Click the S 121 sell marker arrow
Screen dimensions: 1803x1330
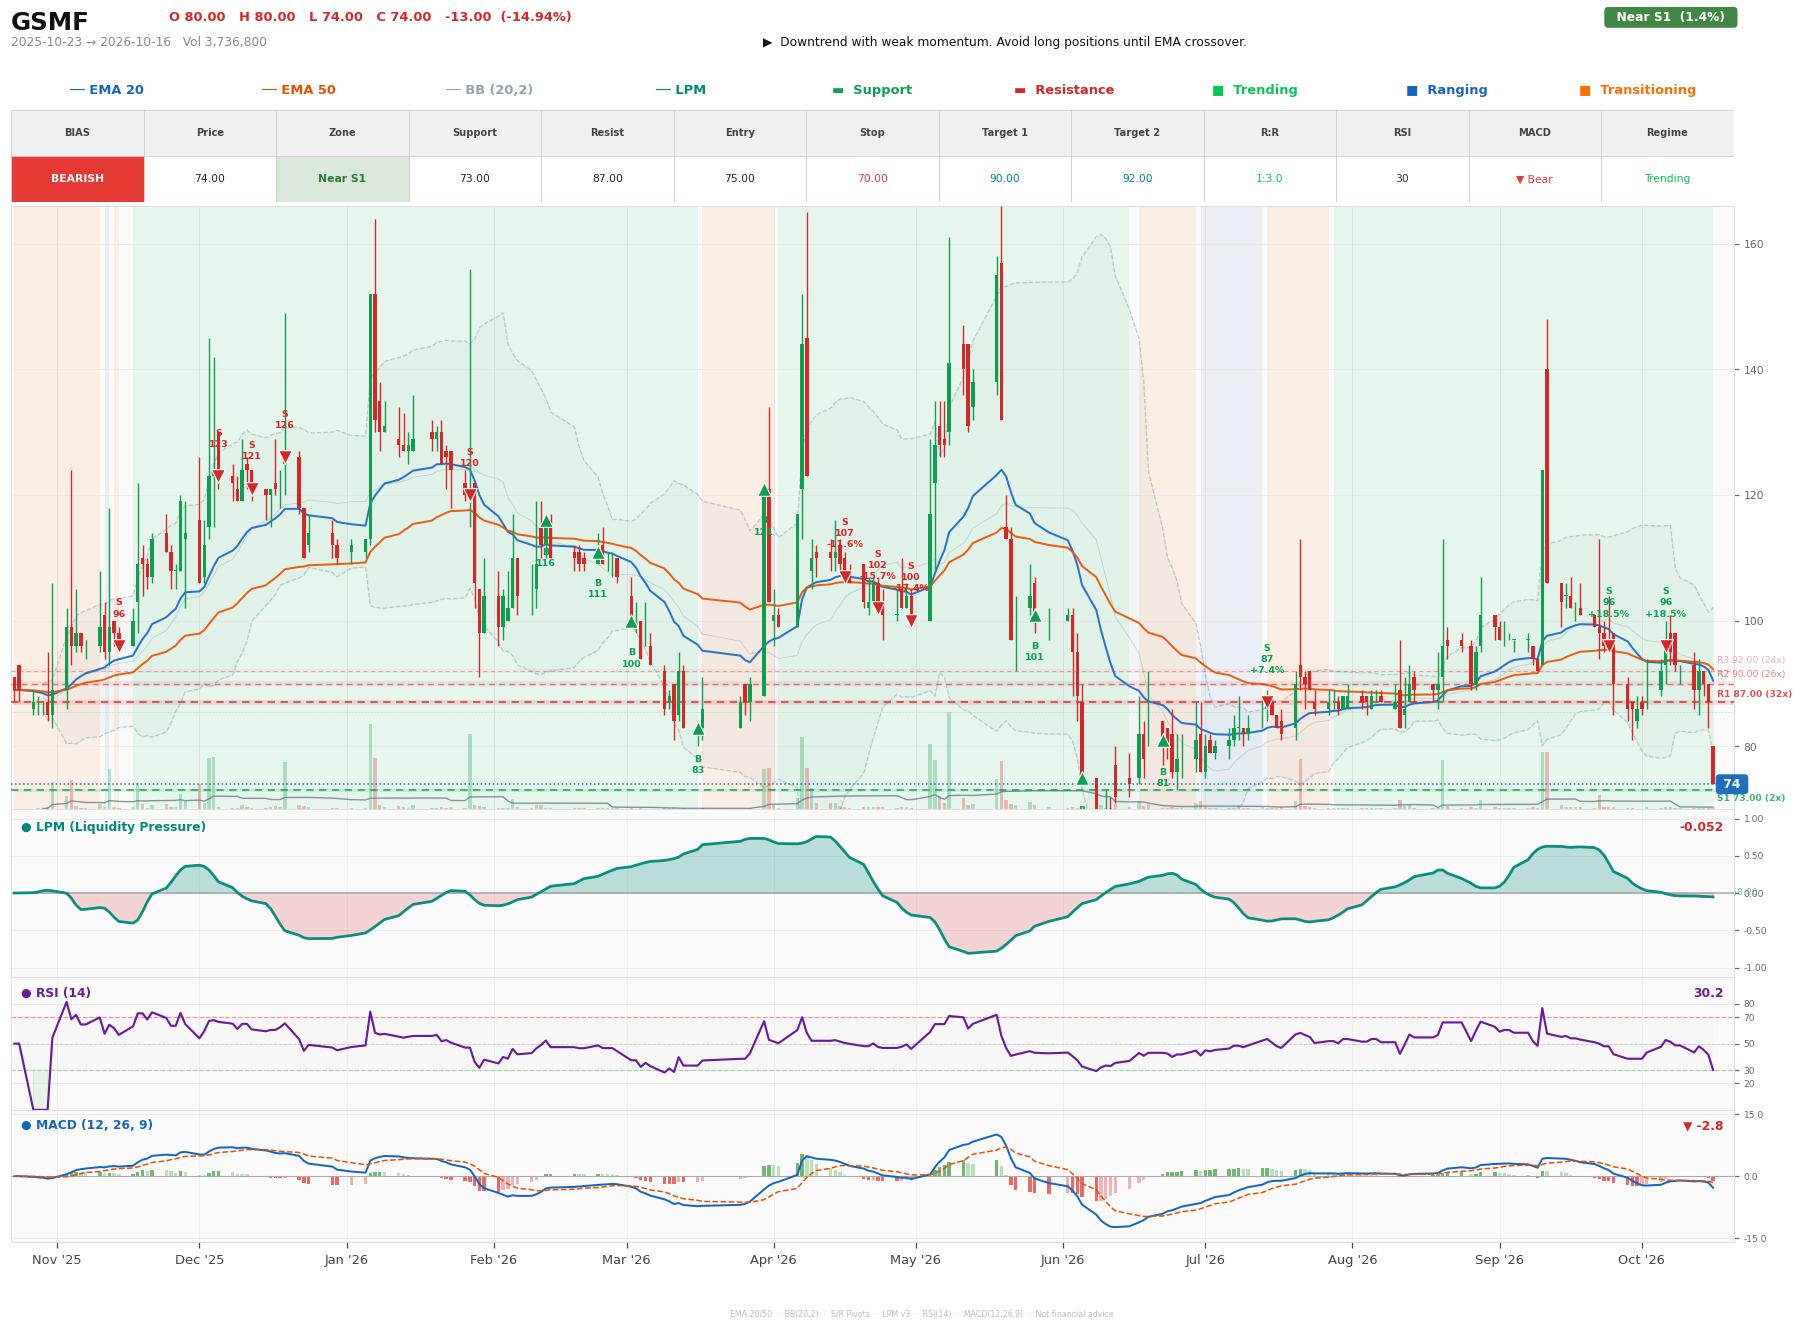click(252, 489)
